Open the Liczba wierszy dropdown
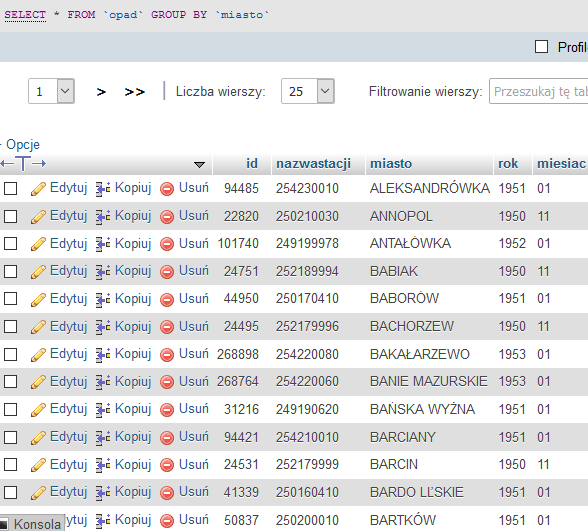The height and width of the screenshot is (531, 588). pos(308,91)
